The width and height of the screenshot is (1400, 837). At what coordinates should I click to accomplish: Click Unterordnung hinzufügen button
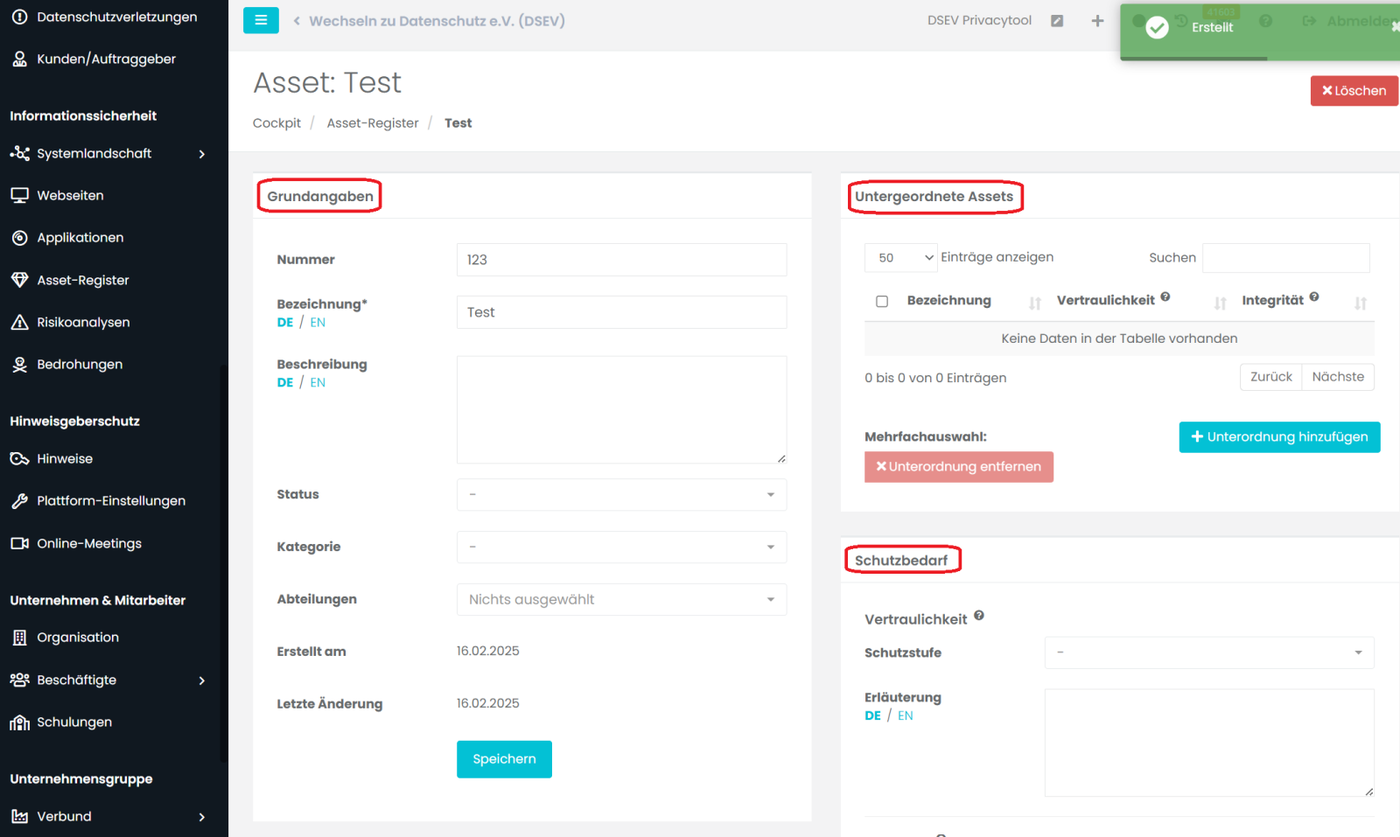(1279, 437)
